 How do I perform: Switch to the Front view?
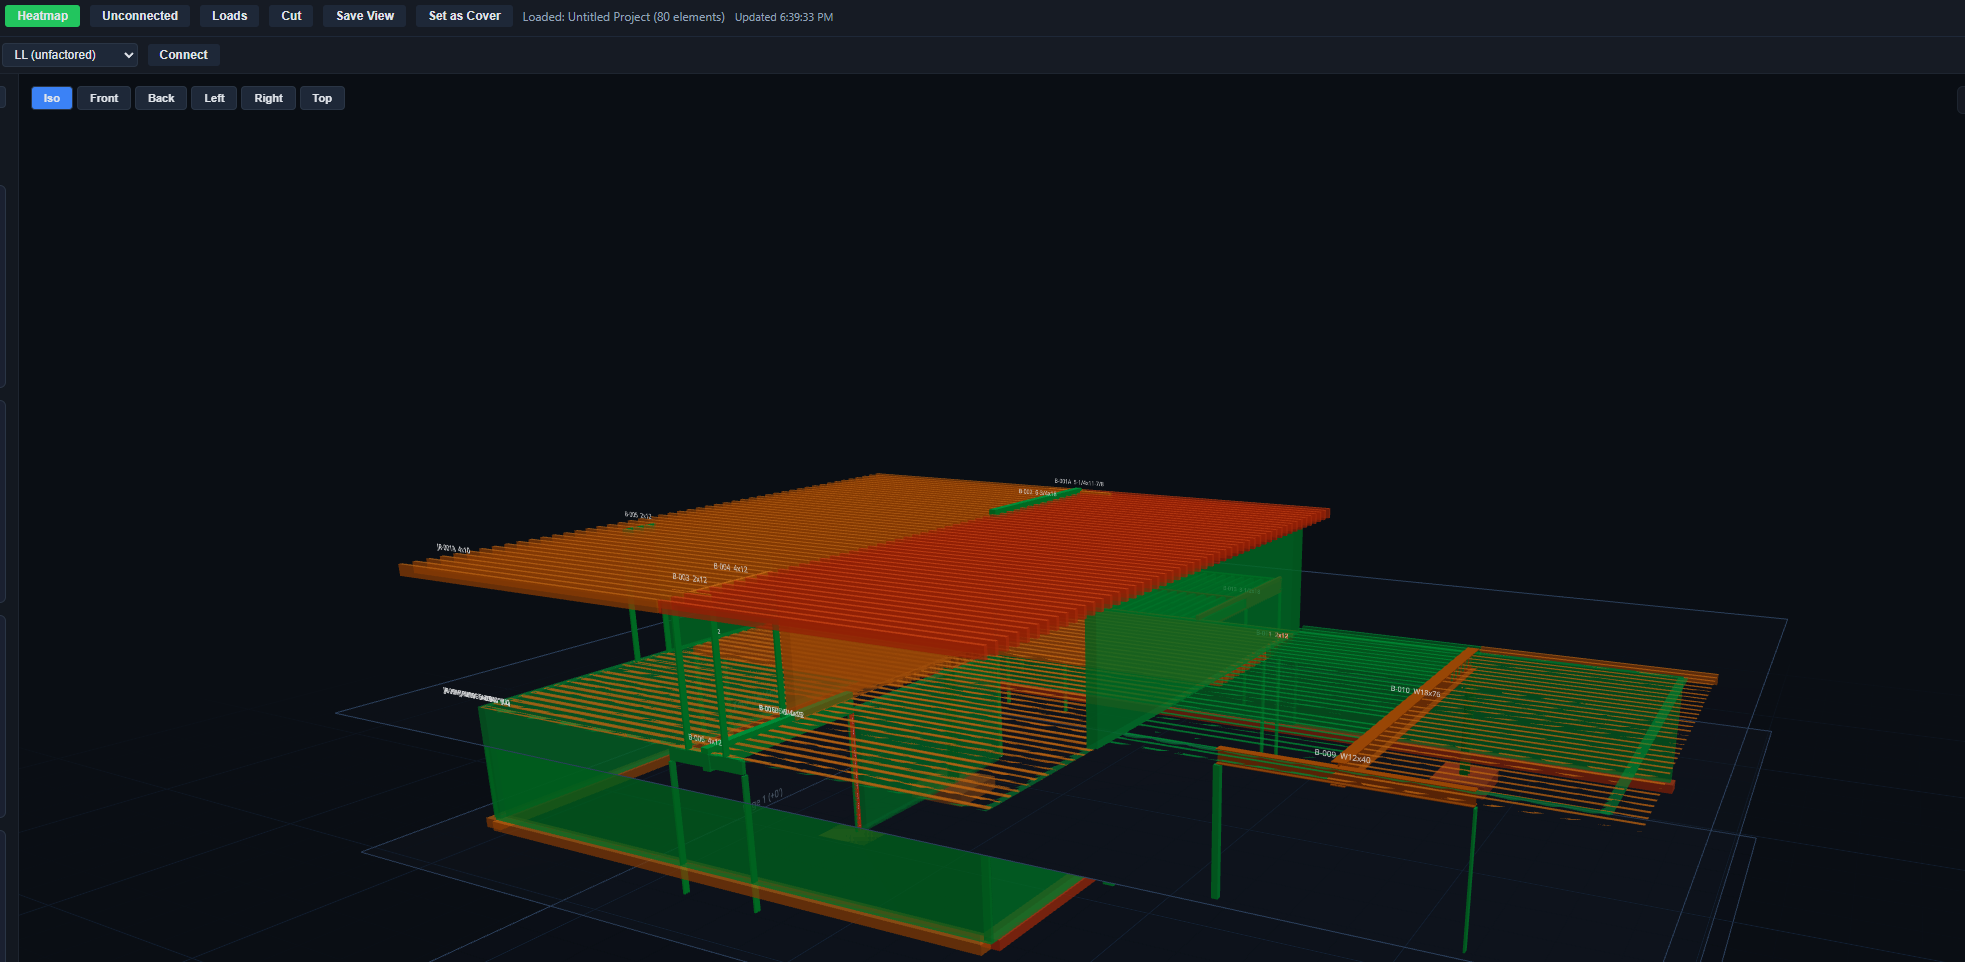tap(104, 98)
